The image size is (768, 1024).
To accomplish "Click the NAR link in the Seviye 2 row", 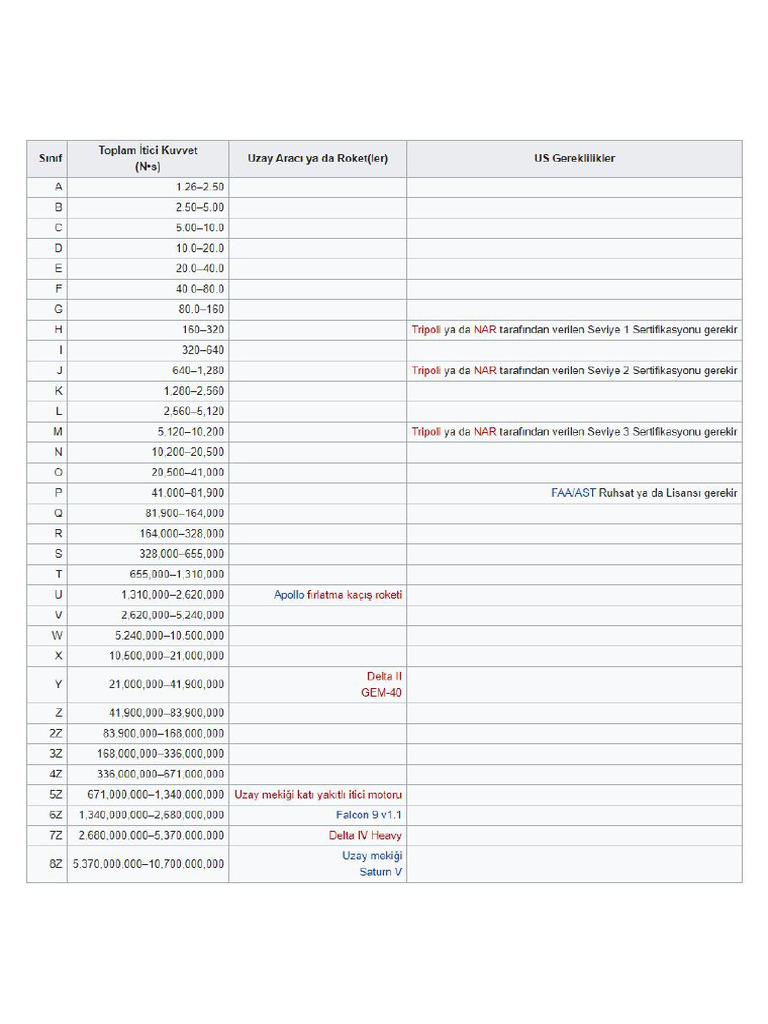I will point(485,371).
